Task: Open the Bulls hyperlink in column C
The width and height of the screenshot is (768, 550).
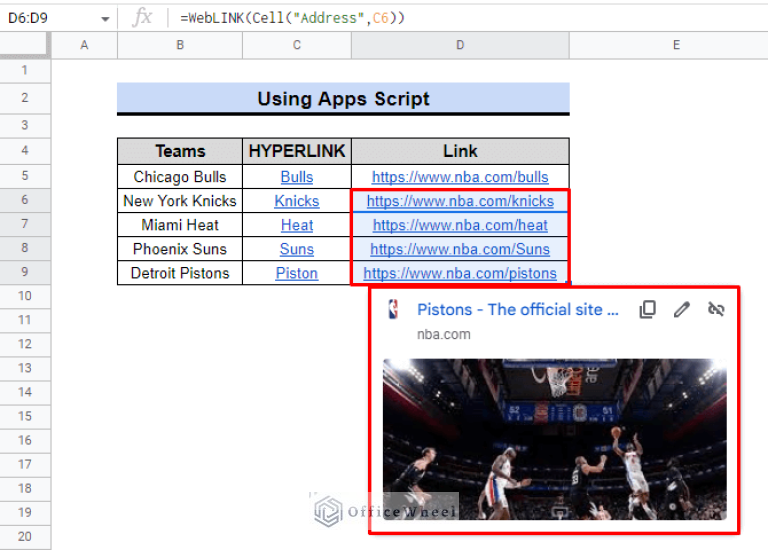Action: [x=297, y=177]
